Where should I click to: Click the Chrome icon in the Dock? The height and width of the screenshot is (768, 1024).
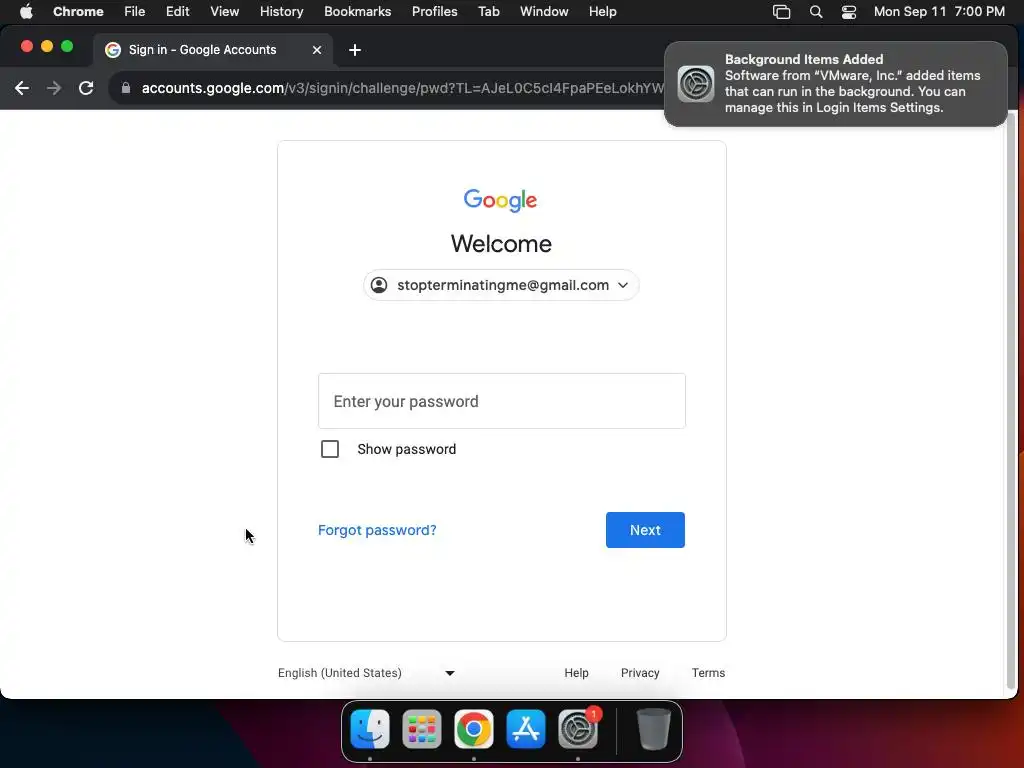pos(474,729)
